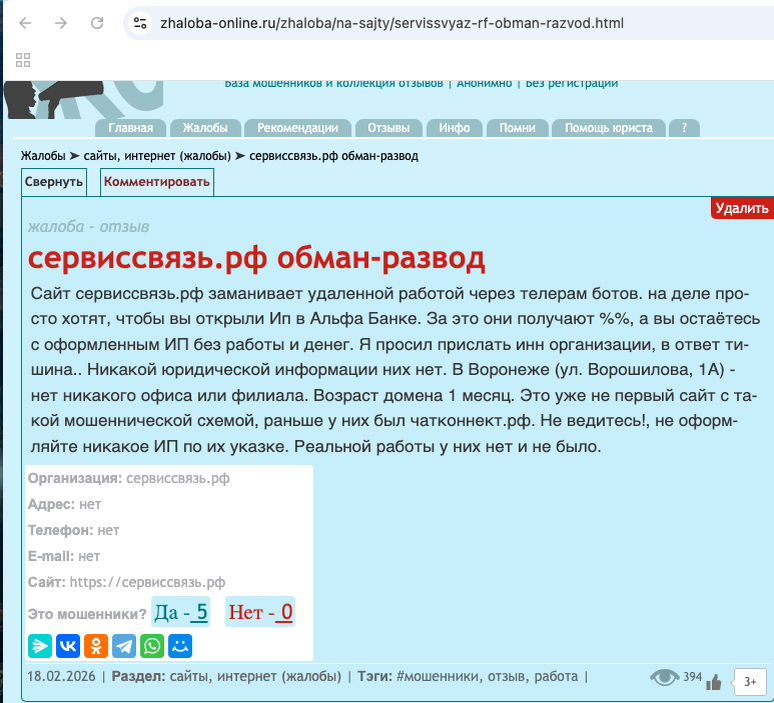Click the date 18.02.2026
The height and width of the screenshot is (703, 774).
(x=61, y=676)
